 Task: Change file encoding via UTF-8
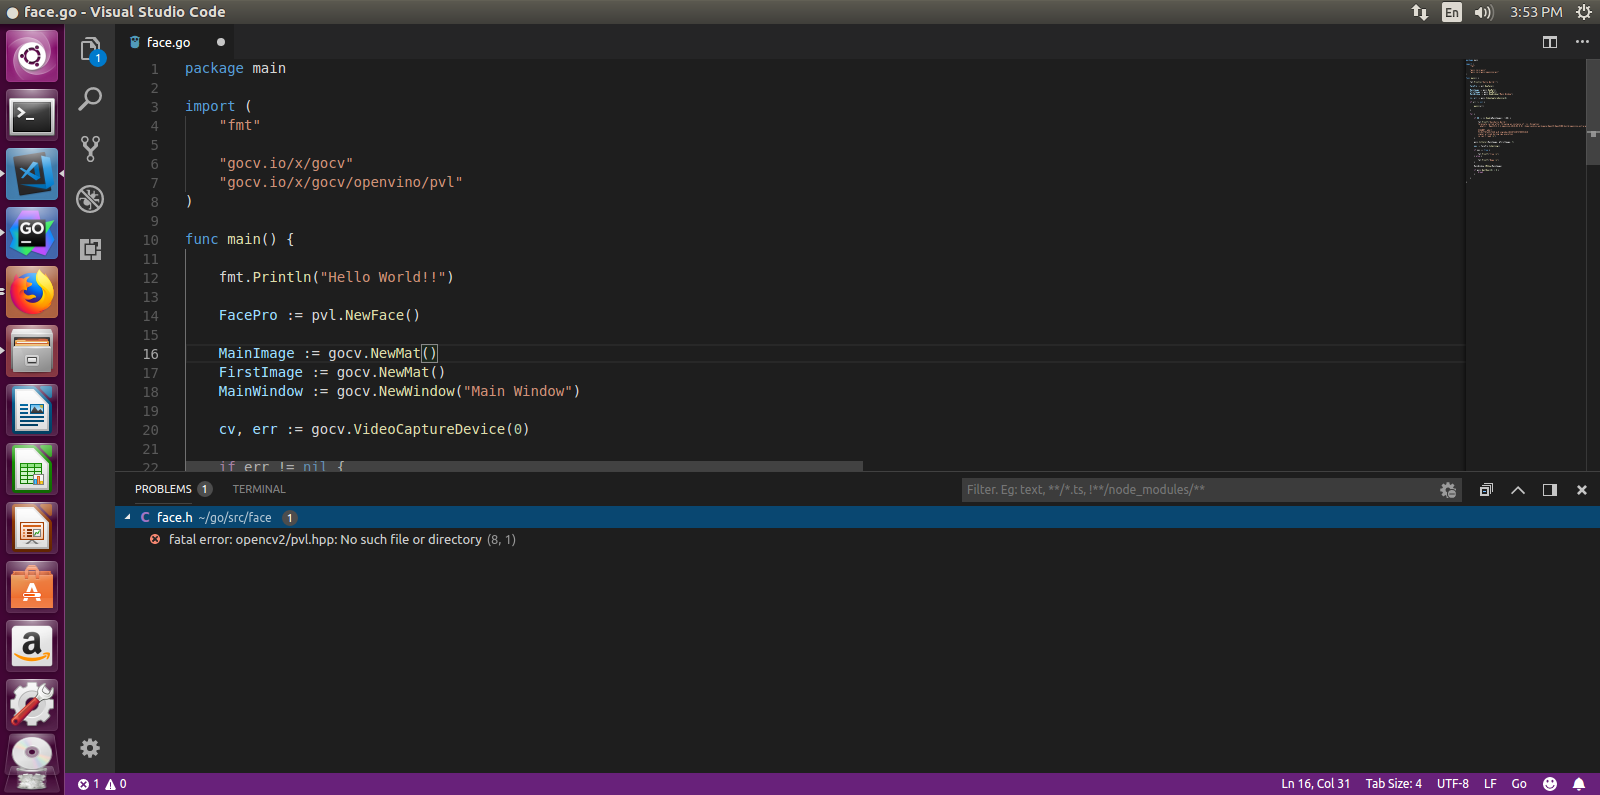[x=1452, y=784]
